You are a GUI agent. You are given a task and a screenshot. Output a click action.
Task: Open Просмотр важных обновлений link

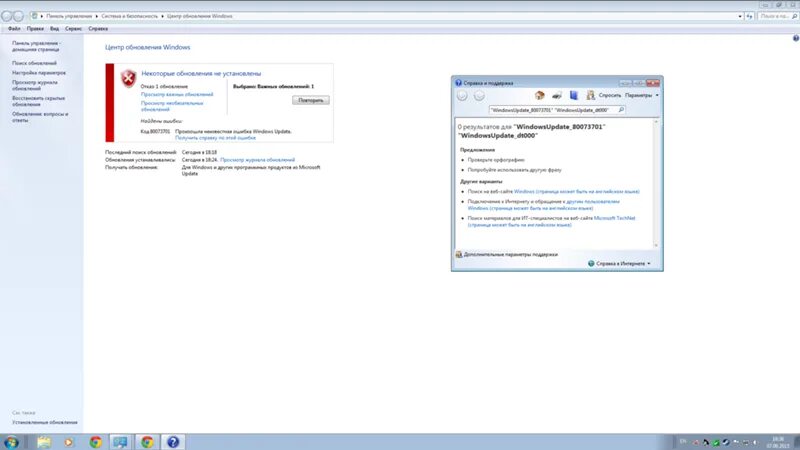point(177,94)
